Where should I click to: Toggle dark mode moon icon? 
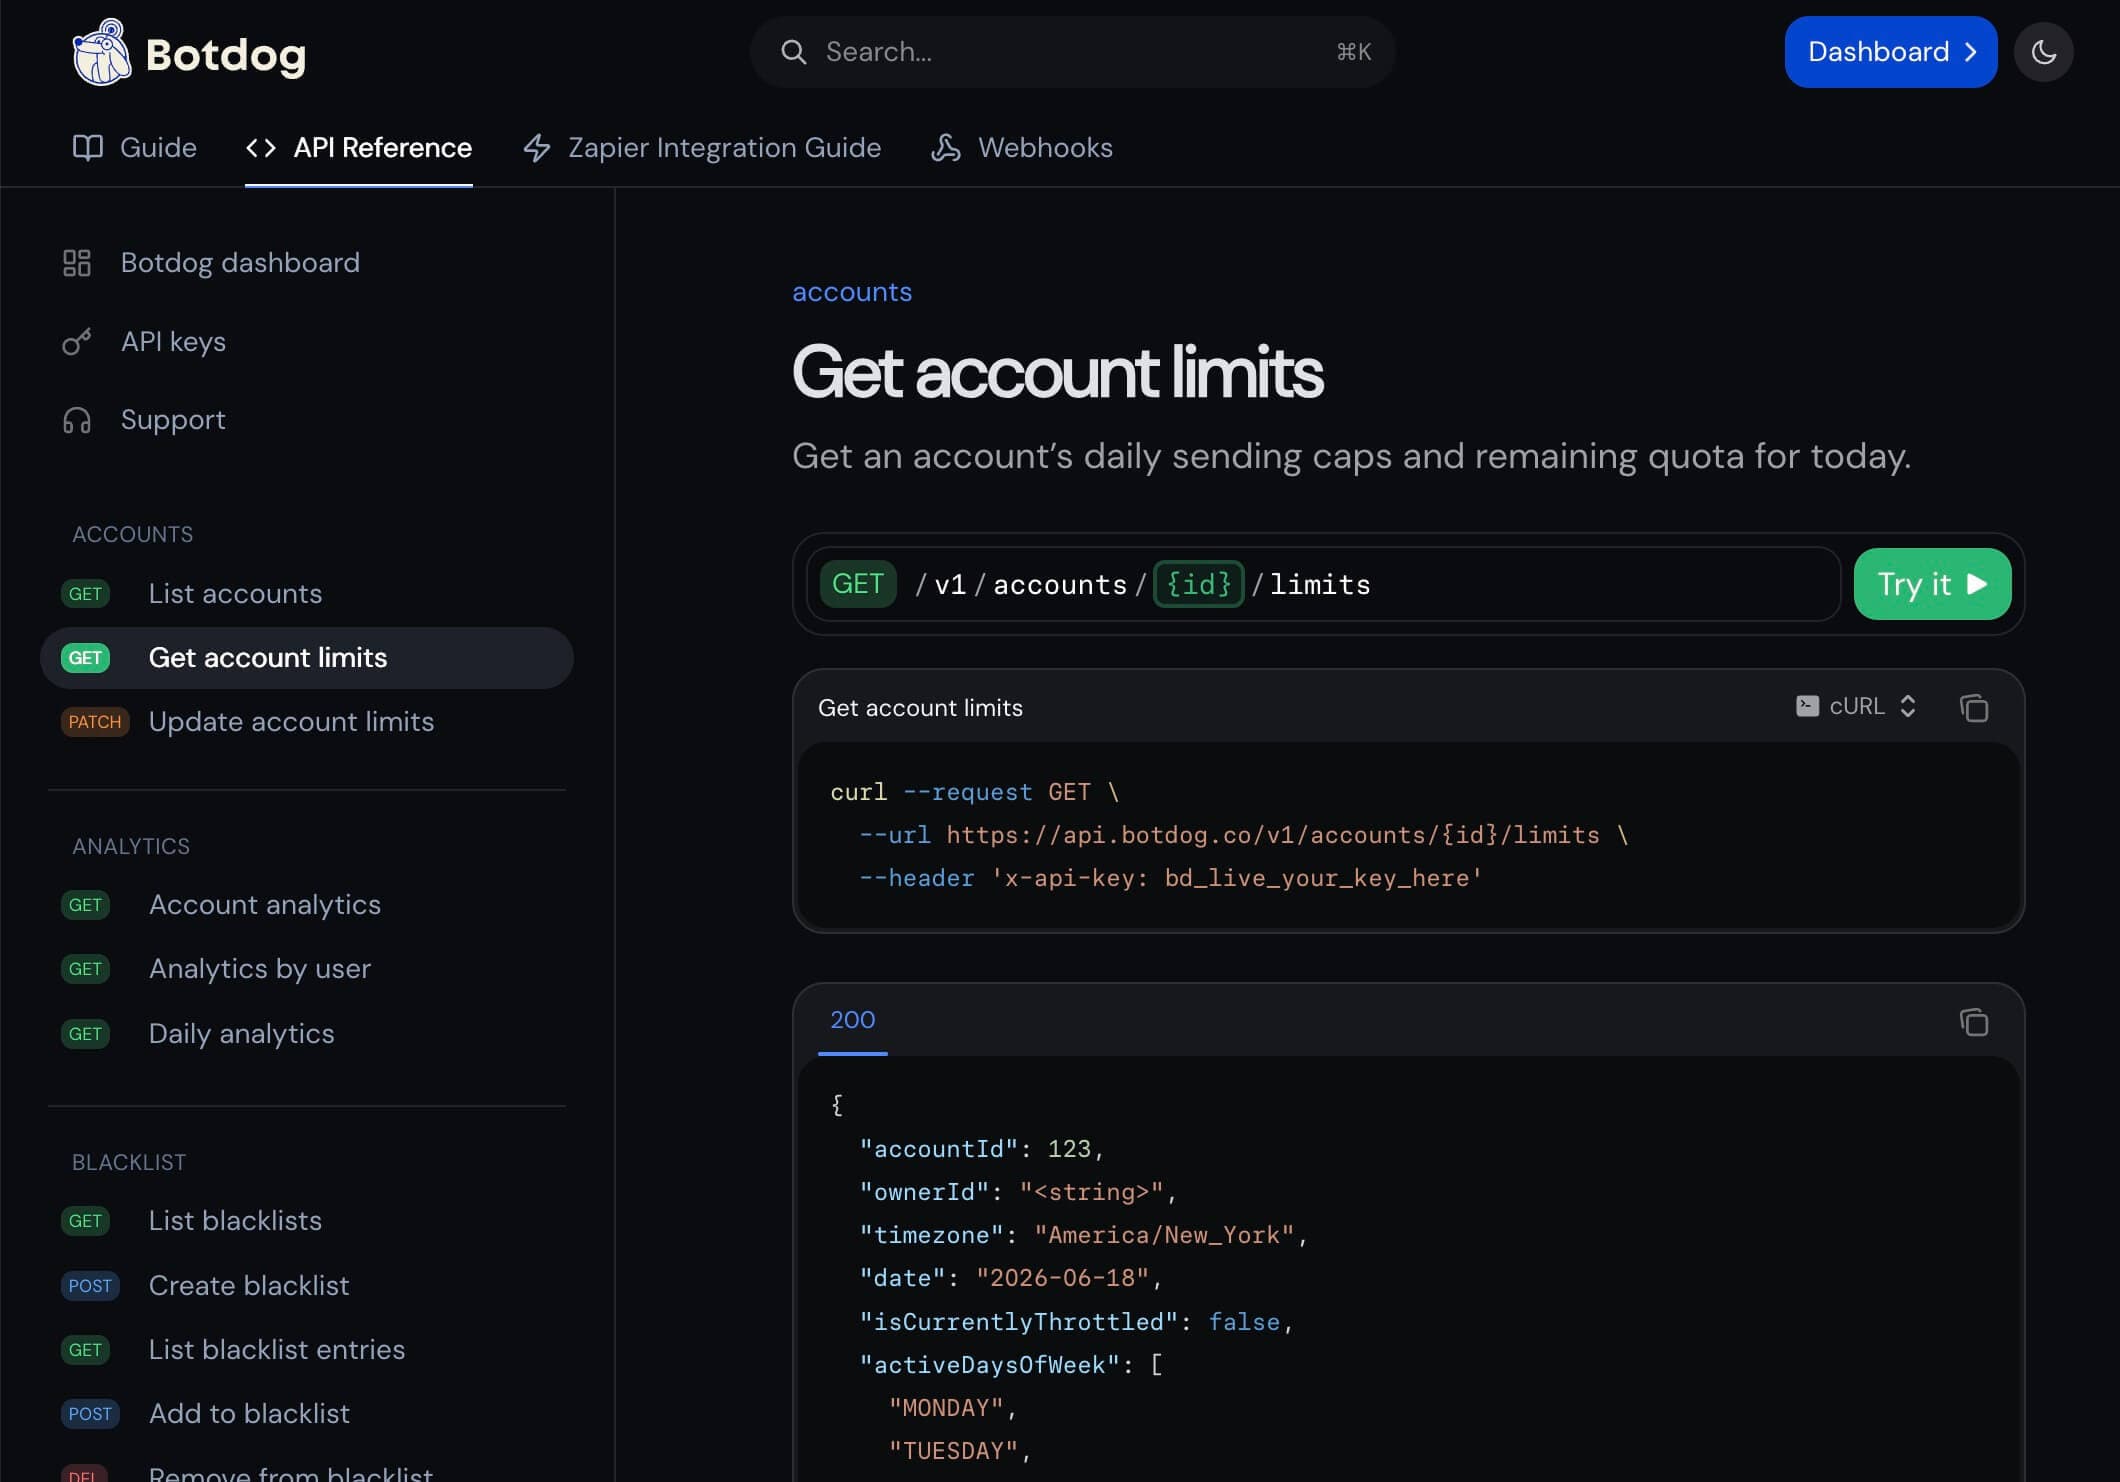click(2043, 52)
